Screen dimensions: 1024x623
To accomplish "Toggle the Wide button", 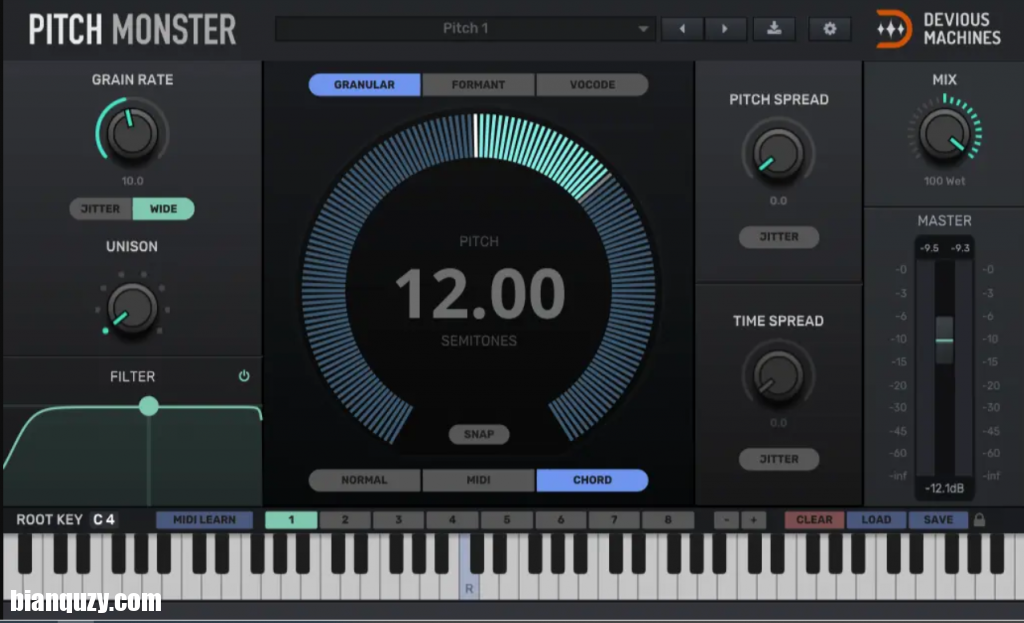I will pyautogui.click(x=163, y=209).
